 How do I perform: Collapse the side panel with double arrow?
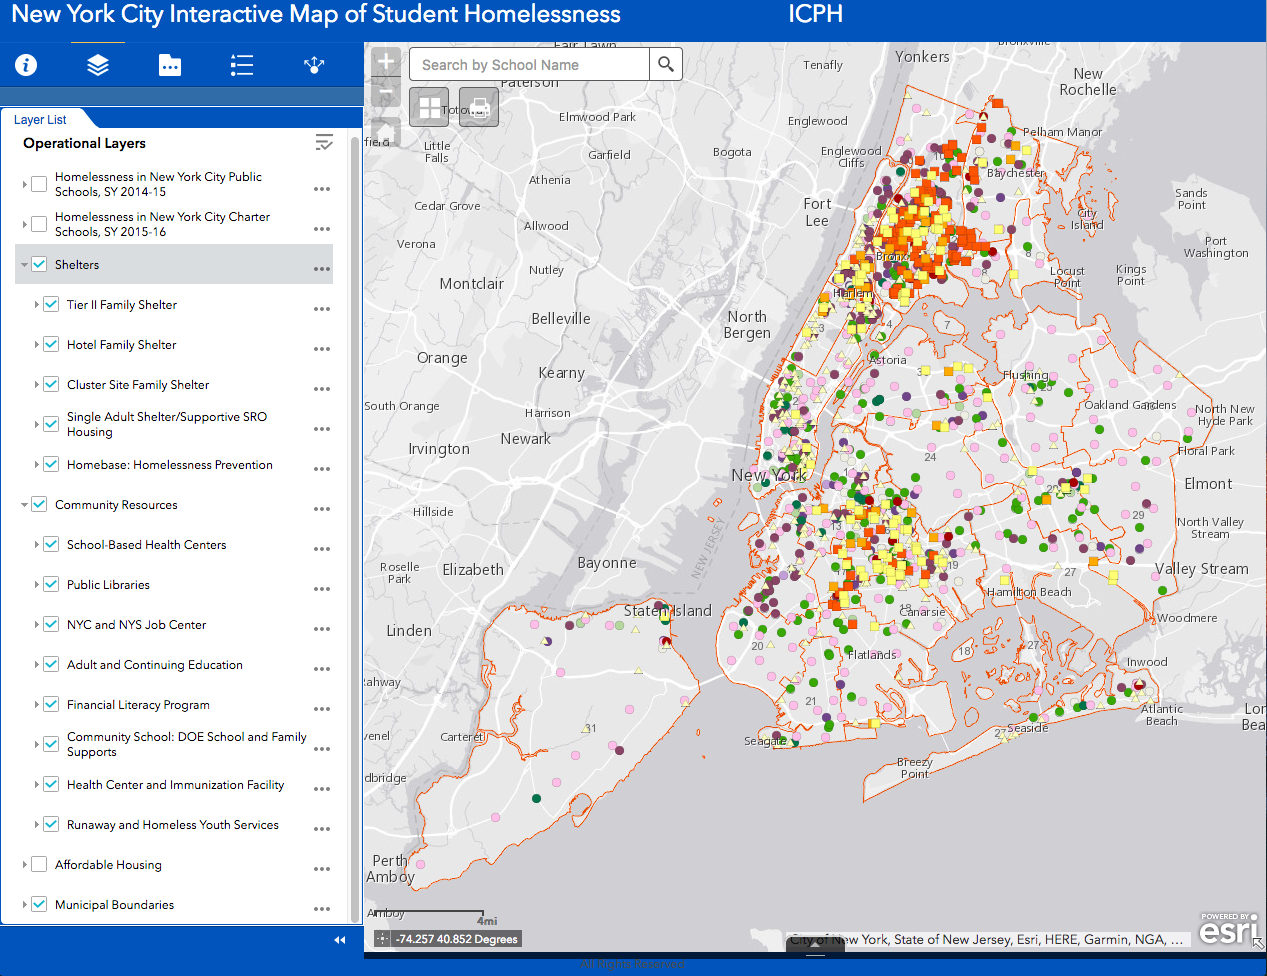point(340,939)
